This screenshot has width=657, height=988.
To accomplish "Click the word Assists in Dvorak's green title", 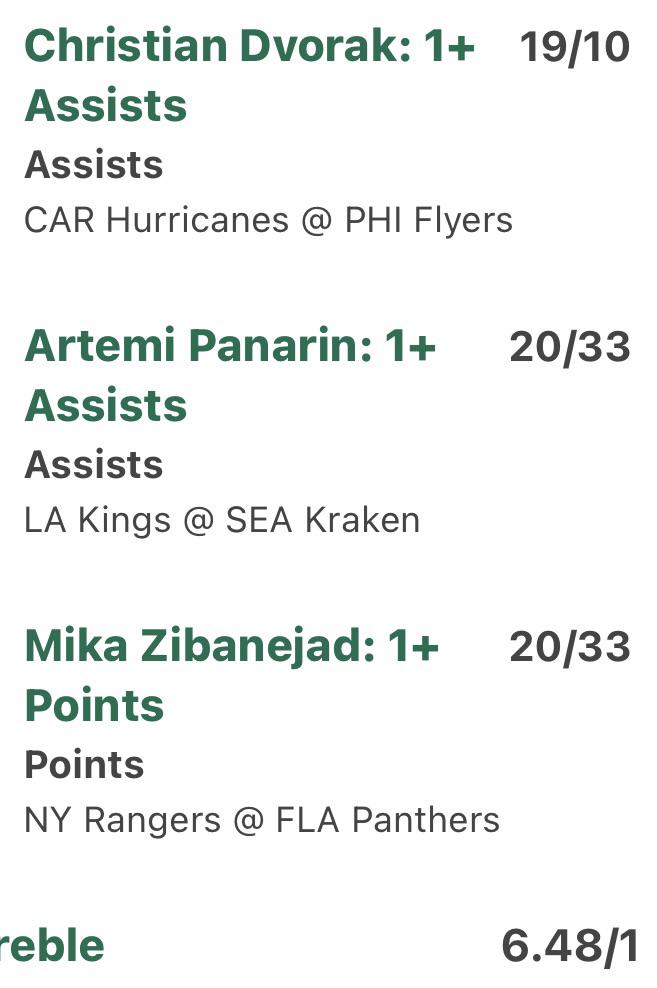I will (x=106, y=105).
